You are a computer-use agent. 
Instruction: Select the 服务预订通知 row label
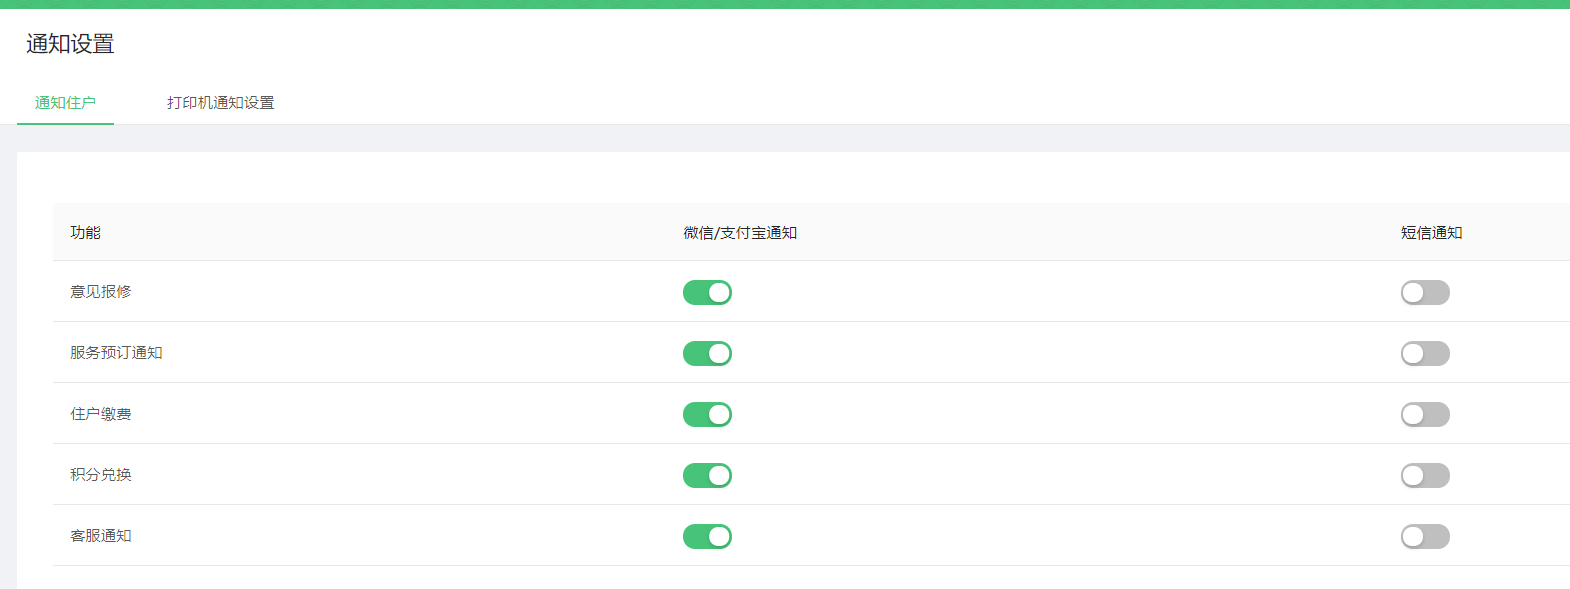(116, 352)
